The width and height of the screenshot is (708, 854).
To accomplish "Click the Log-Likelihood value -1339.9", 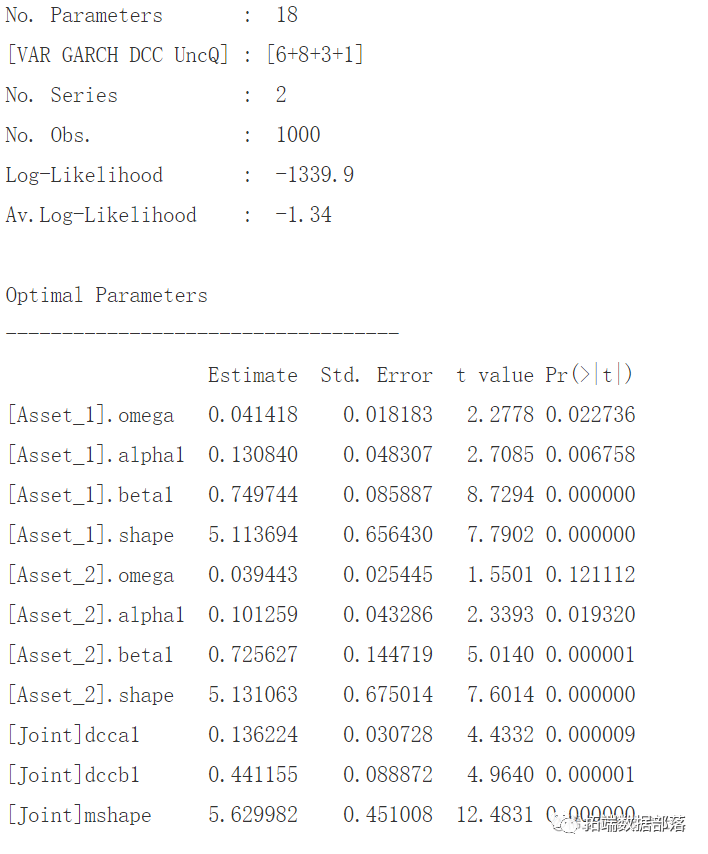I will (314, 175).
